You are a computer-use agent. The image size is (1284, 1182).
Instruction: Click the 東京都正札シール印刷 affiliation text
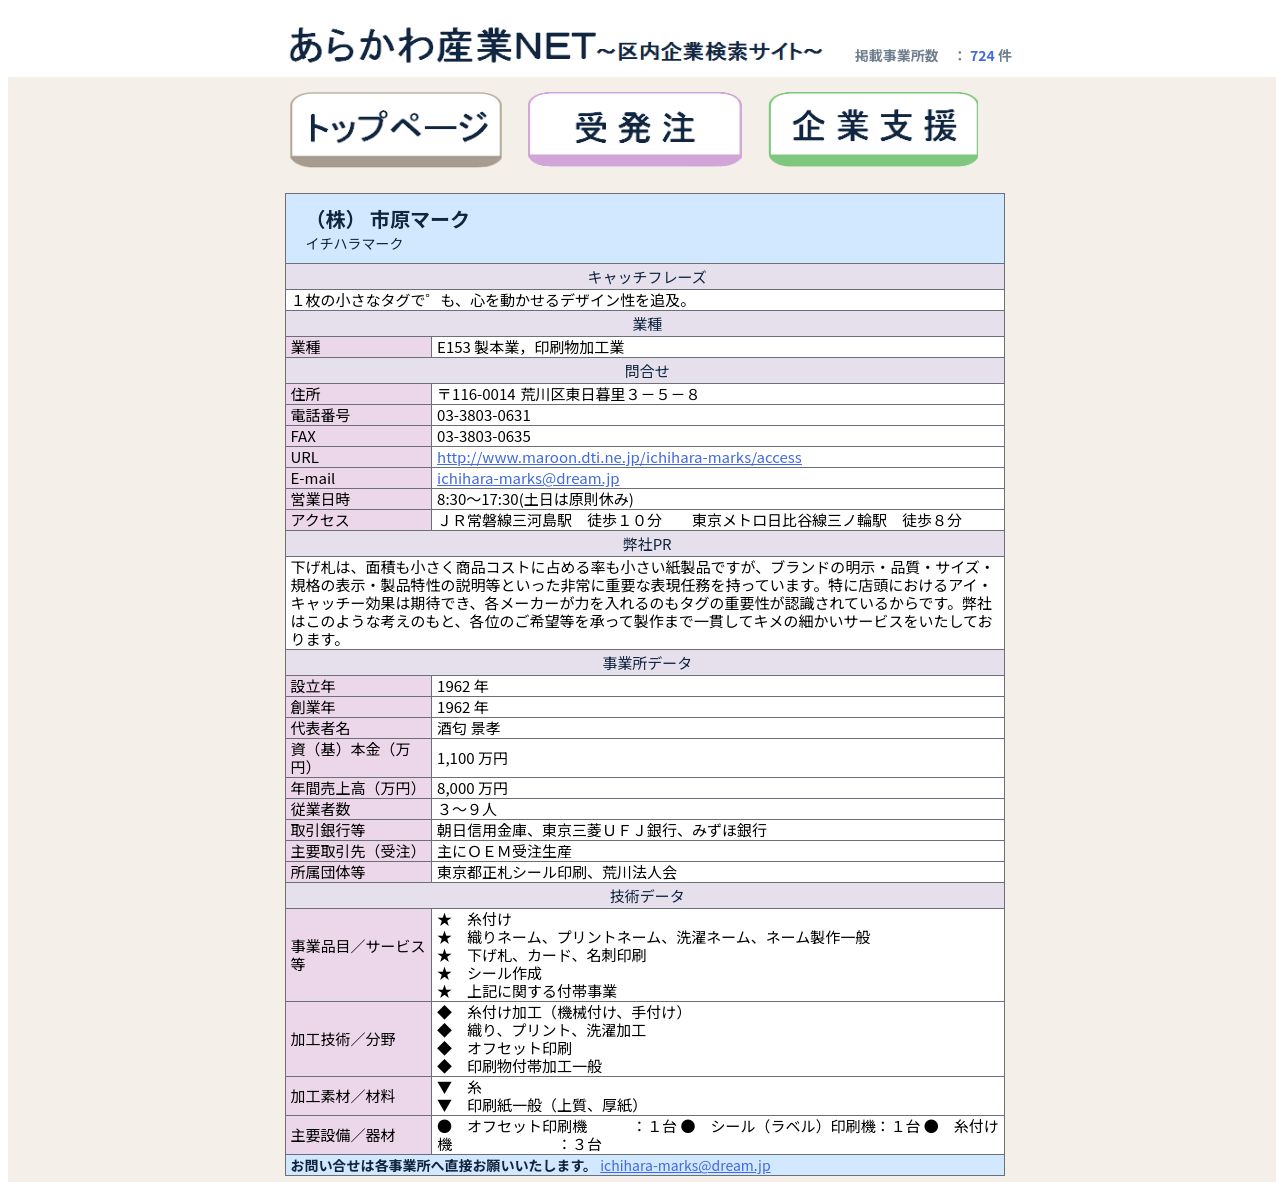point(557,873)
